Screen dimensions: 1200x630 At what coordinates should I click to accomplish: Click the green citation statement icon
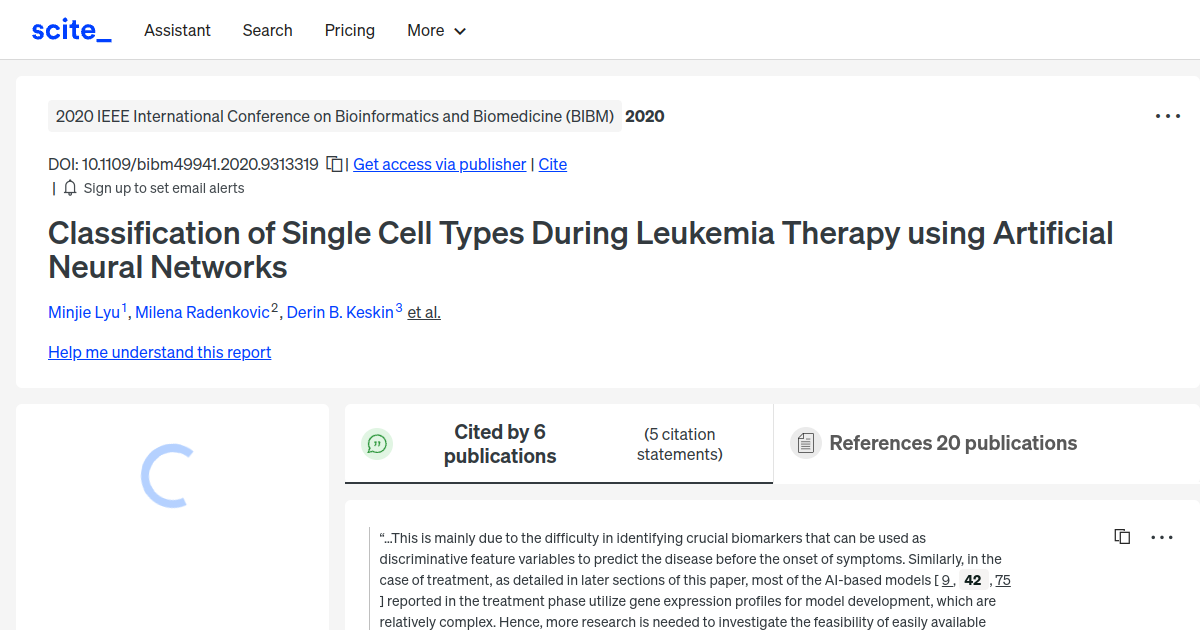[377, 443]
